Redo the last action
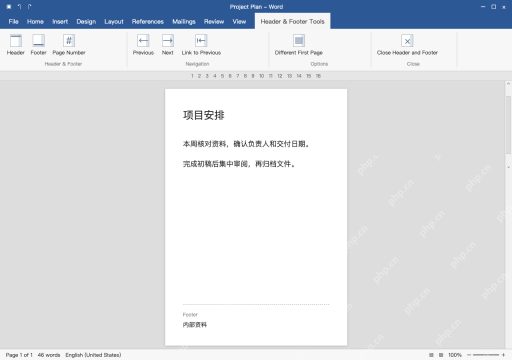512x360 pixels. click(29, 7)
